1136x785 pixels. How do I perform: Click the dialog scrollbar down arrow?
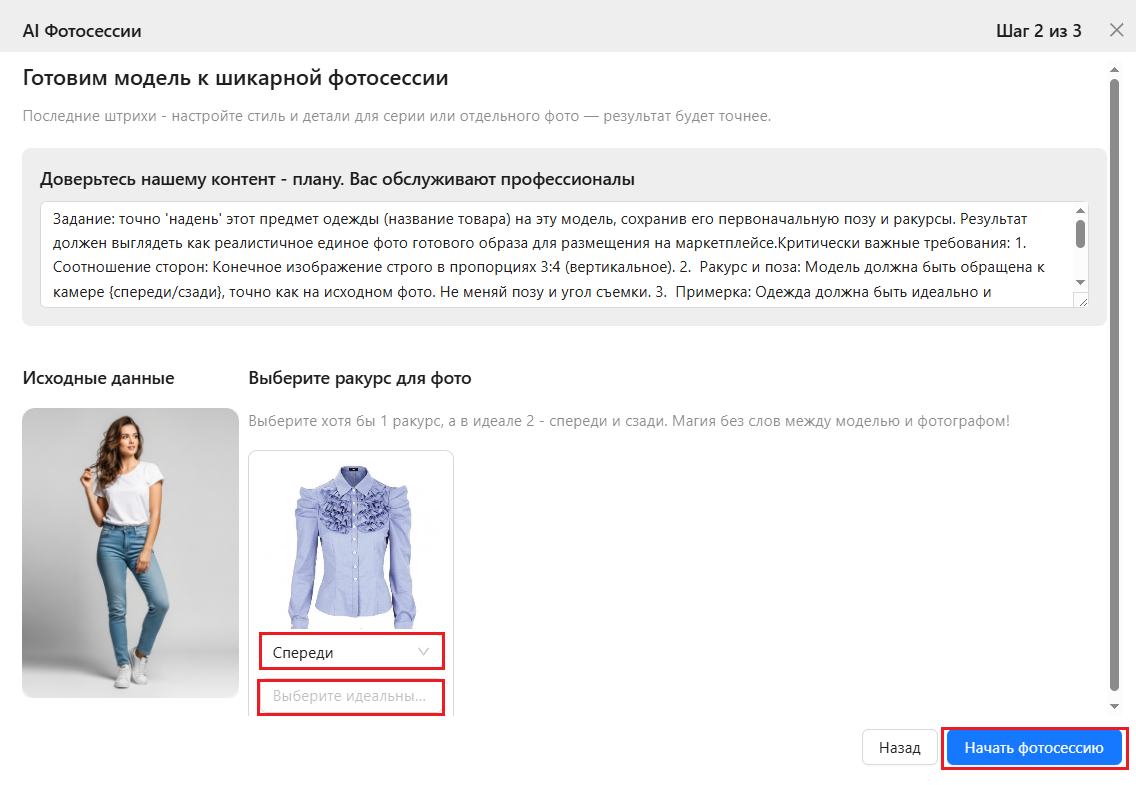(x=1115, y=706)
